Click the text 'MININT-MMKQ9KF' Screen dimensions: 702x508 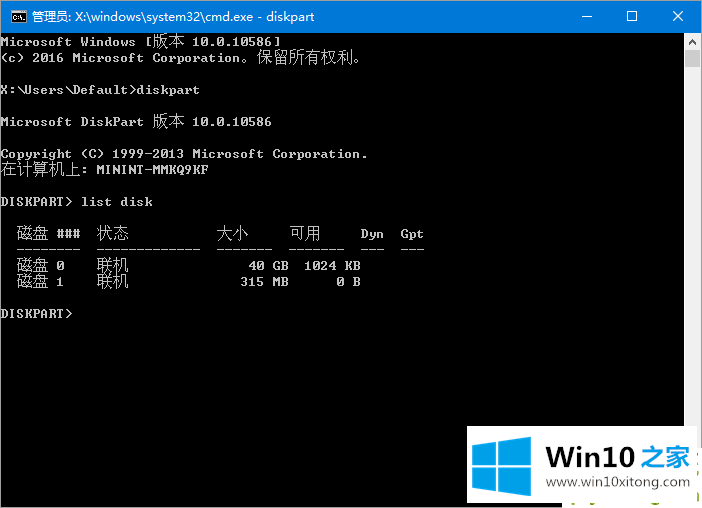click(x=152, y=170)
